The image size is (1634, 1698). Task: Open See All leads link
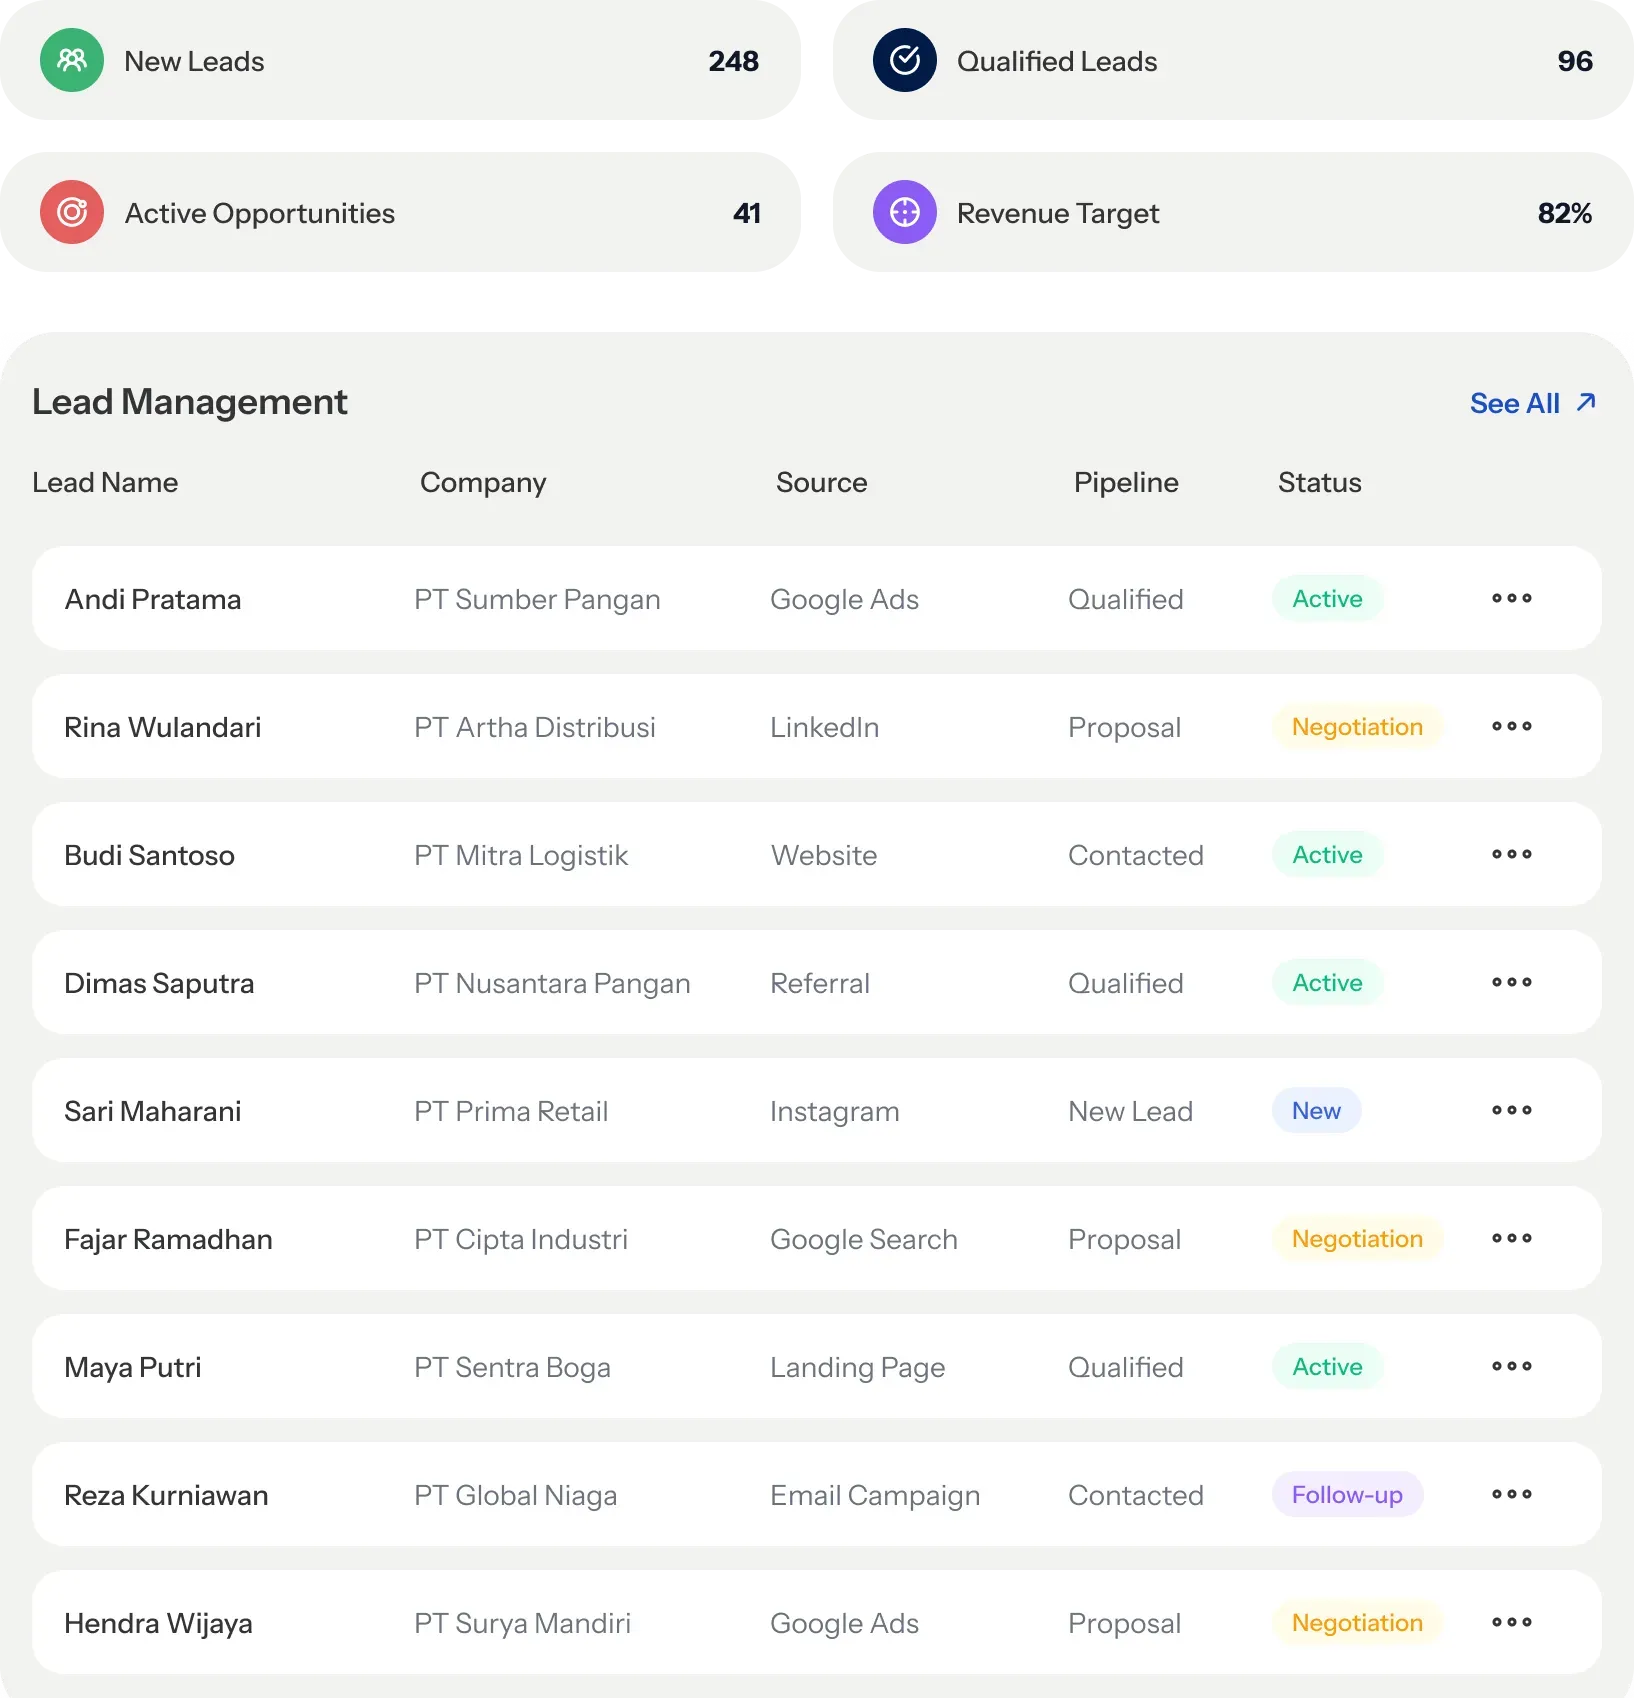coord(1533,403)
